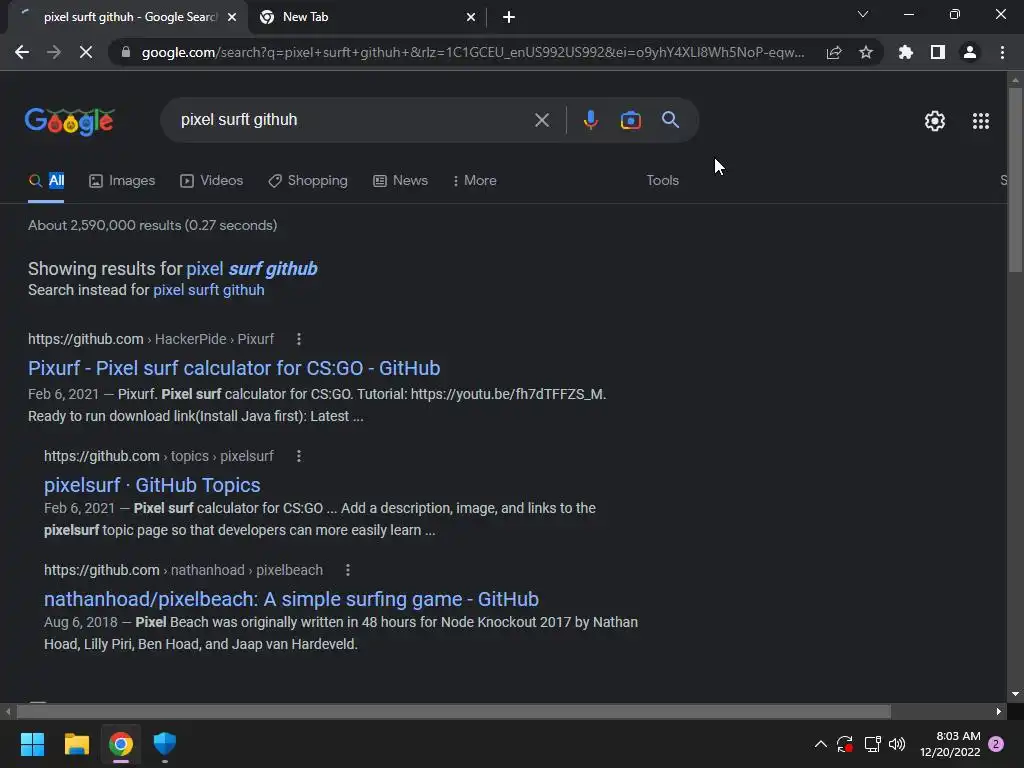Close the New Tab tab

471,18
